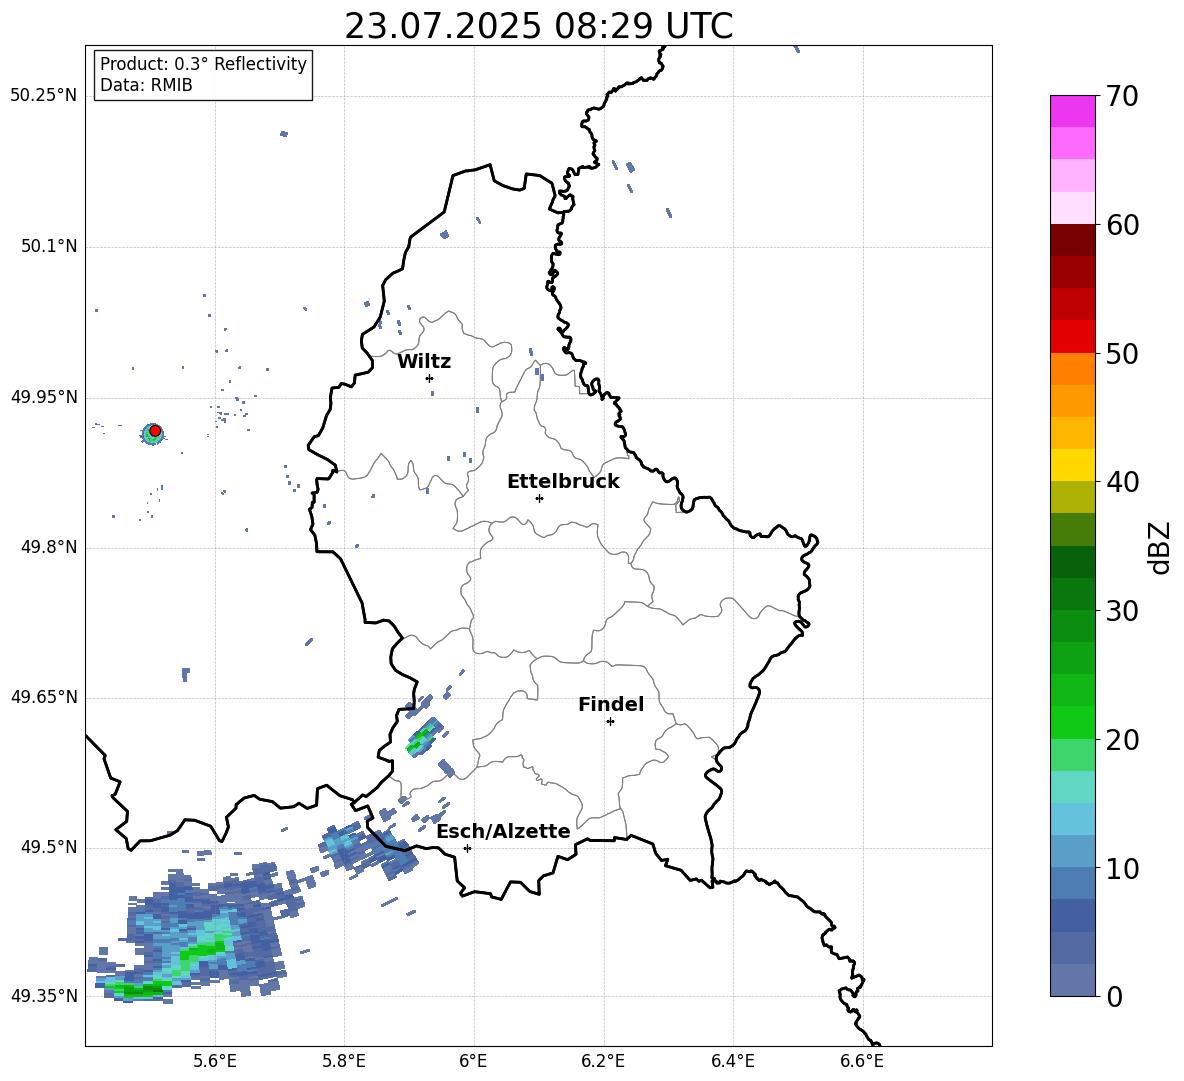This screenshot has height=1081, width=1184.
Task: Click the large rain echo in the southwest corner
Action: 196,936
